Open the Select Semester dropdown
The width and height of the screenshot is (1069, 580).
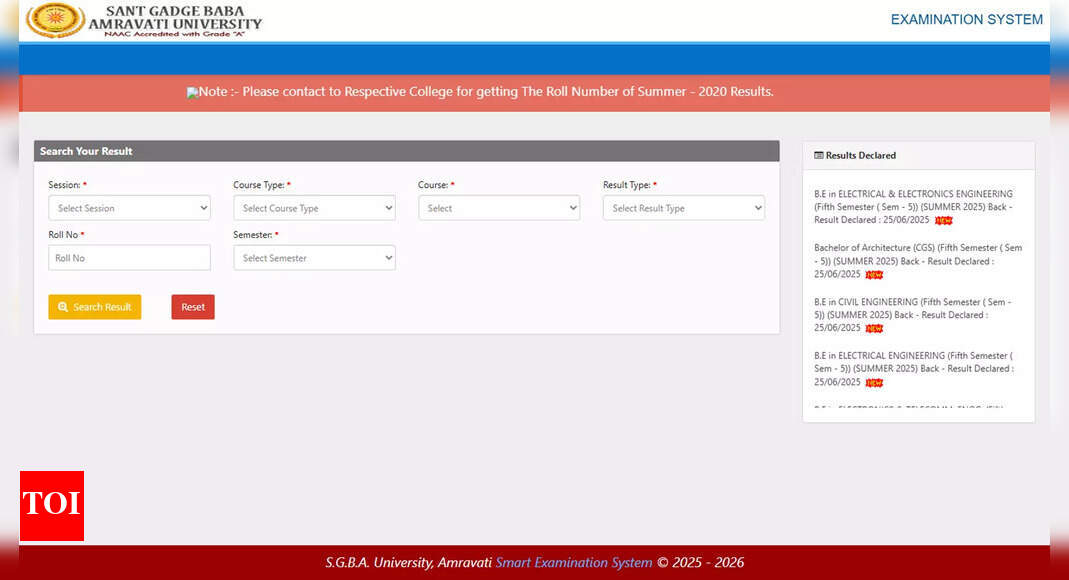314,258
